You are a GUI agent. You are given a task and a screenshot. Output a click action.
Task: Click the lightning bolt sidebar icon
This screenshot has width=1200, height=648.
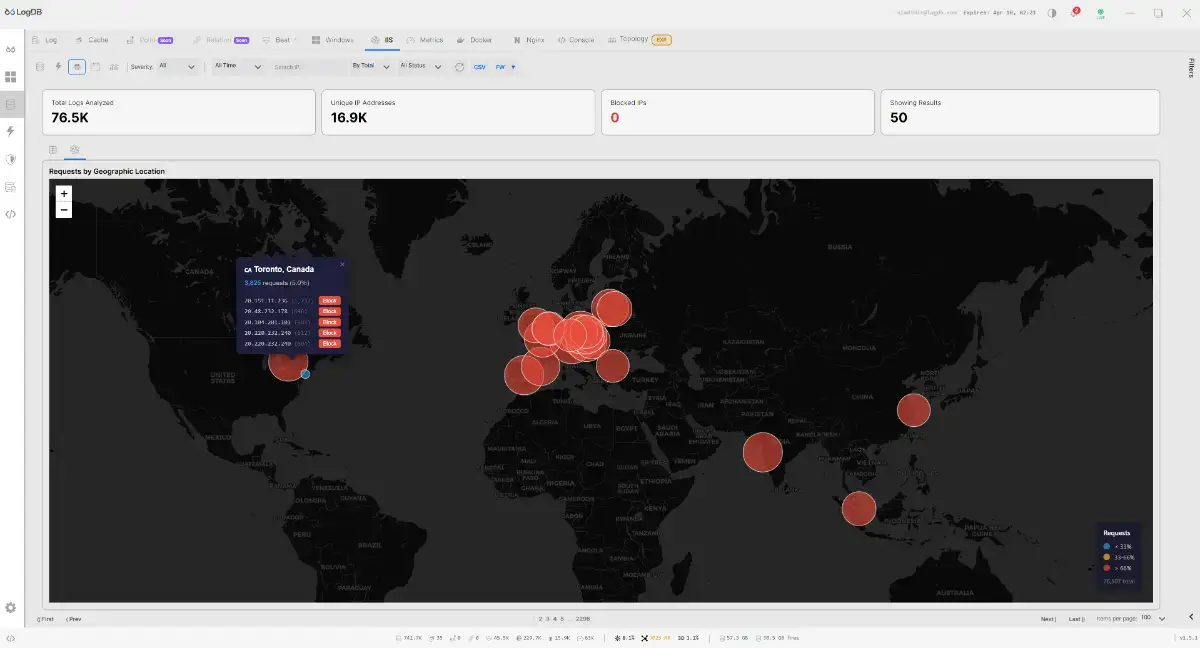pyautogui.click(x=11, y=131)
